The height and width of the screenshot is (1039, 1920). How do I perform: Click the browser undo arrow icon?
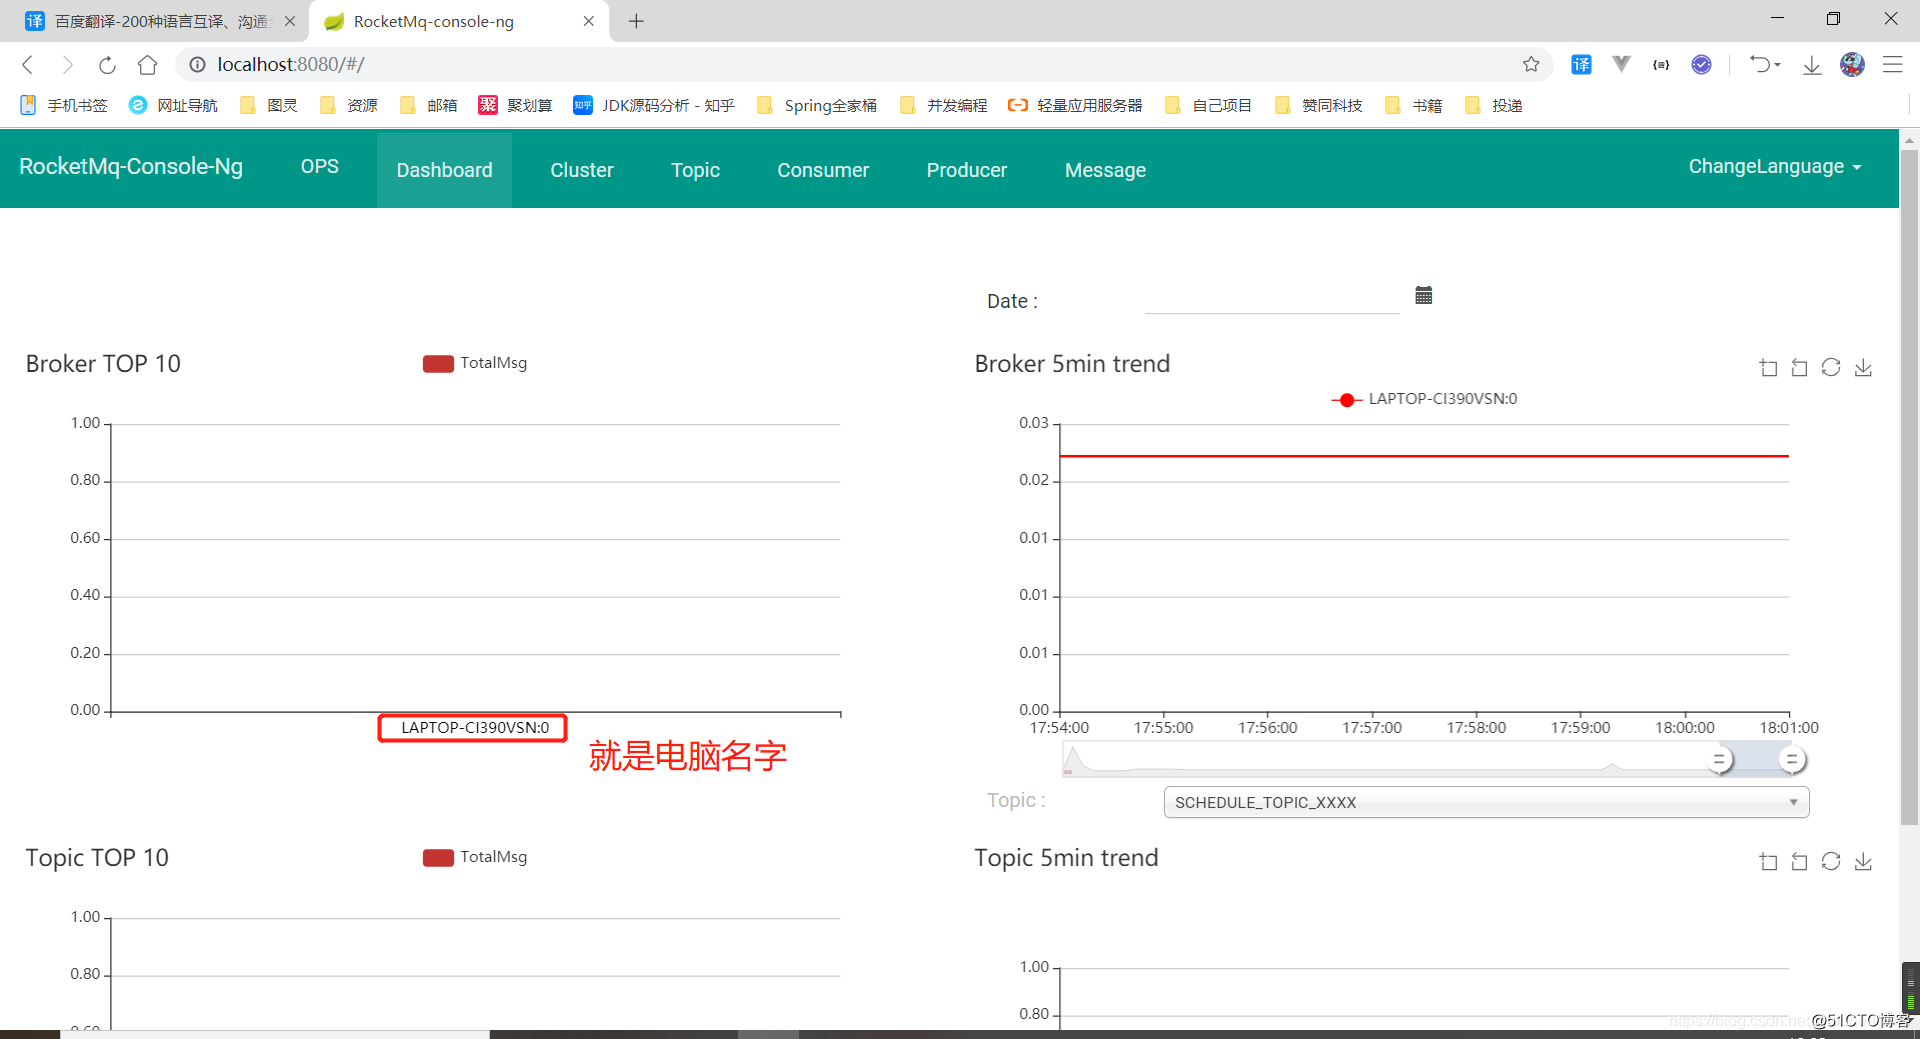tap(1759, 65)
